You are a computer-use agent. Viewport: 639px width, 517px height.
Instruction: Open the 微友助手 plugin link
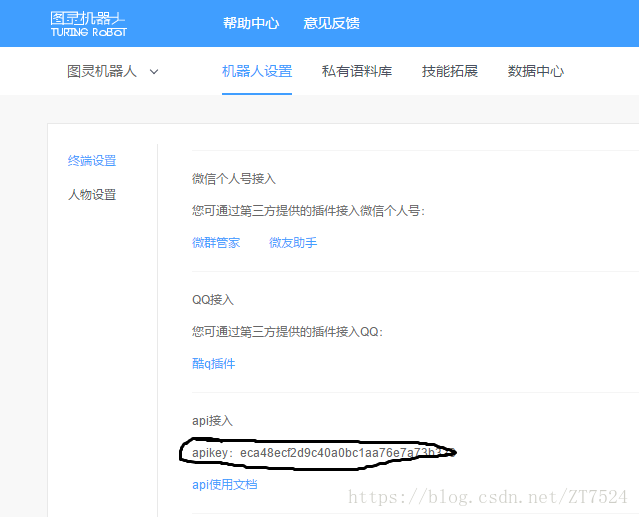pos(293,243)
